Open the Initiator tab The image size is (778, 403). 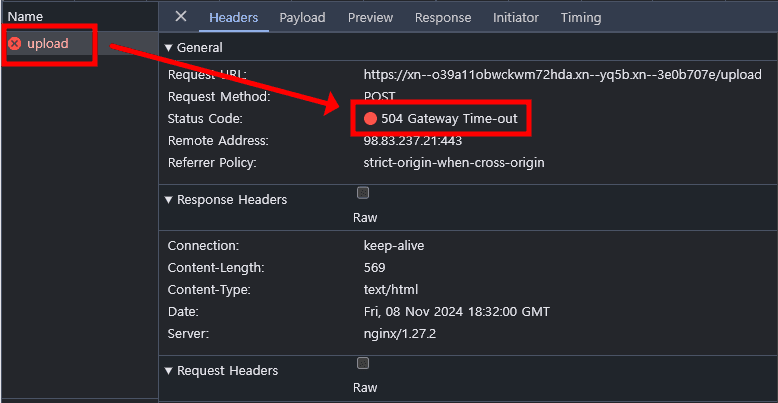[x=515, y=17]
